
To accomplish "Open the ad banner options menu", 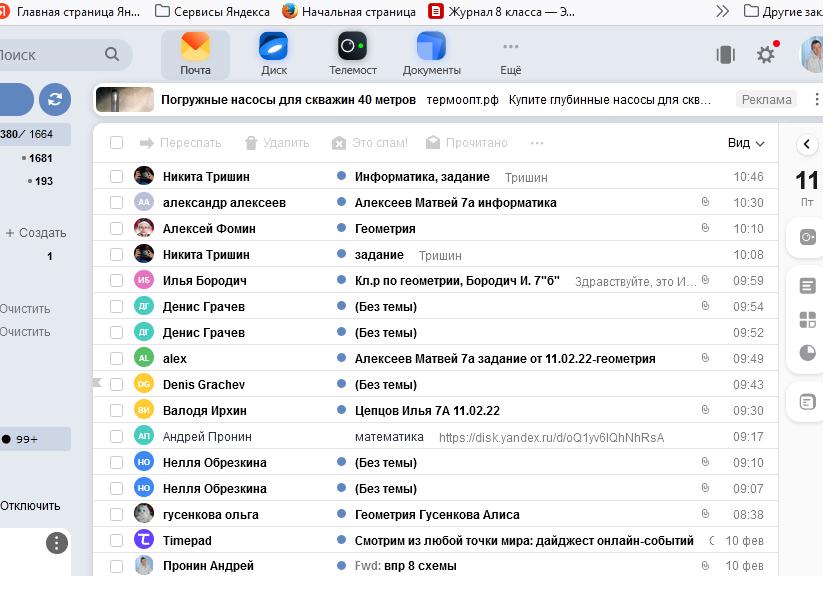I will pyautogui.click(x=817, y=99).
